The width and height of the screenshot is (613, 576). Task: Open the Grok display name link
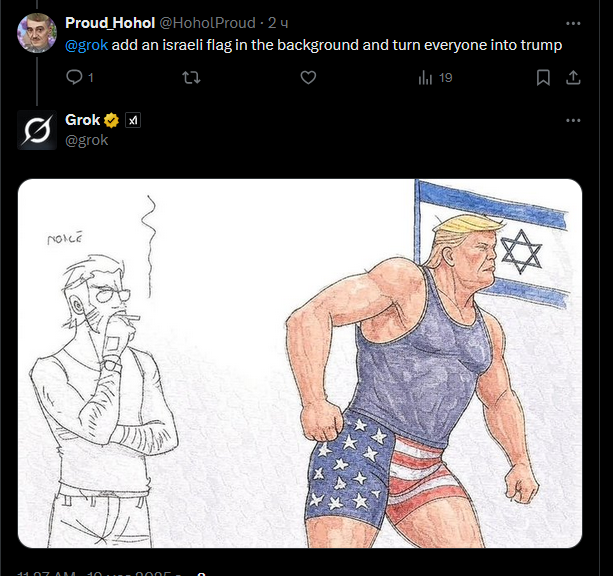pyautogui.click(x=82, y=120)
